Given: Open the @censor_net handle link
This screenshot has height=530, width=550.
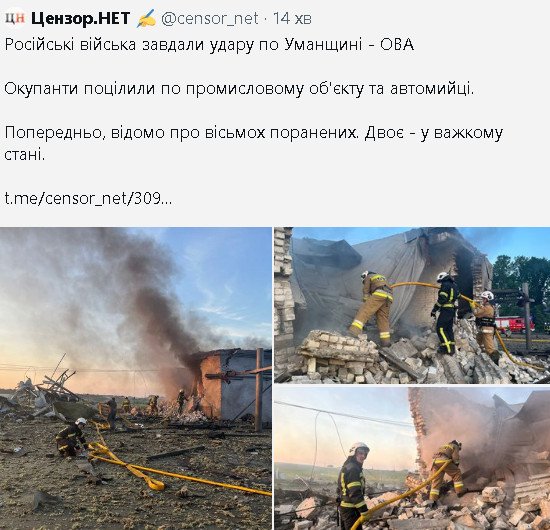Looking at the screenshot, I should pos(210,19).
